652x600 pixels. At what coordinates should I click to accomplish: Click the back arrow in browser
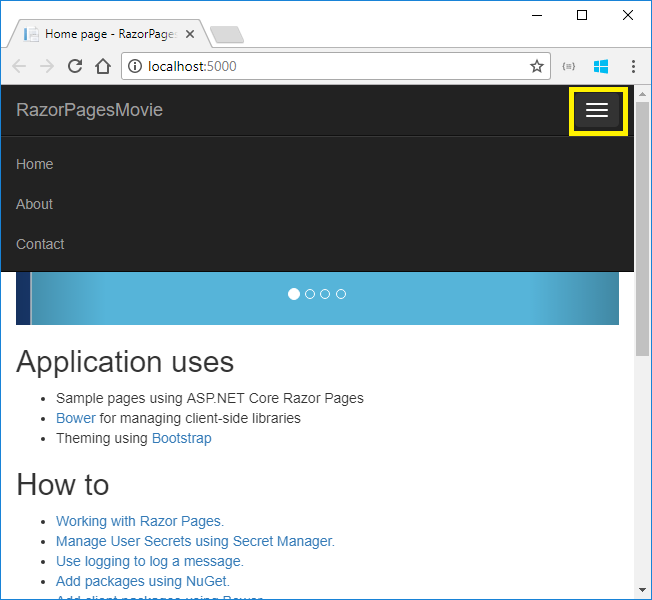pos(20,67)
